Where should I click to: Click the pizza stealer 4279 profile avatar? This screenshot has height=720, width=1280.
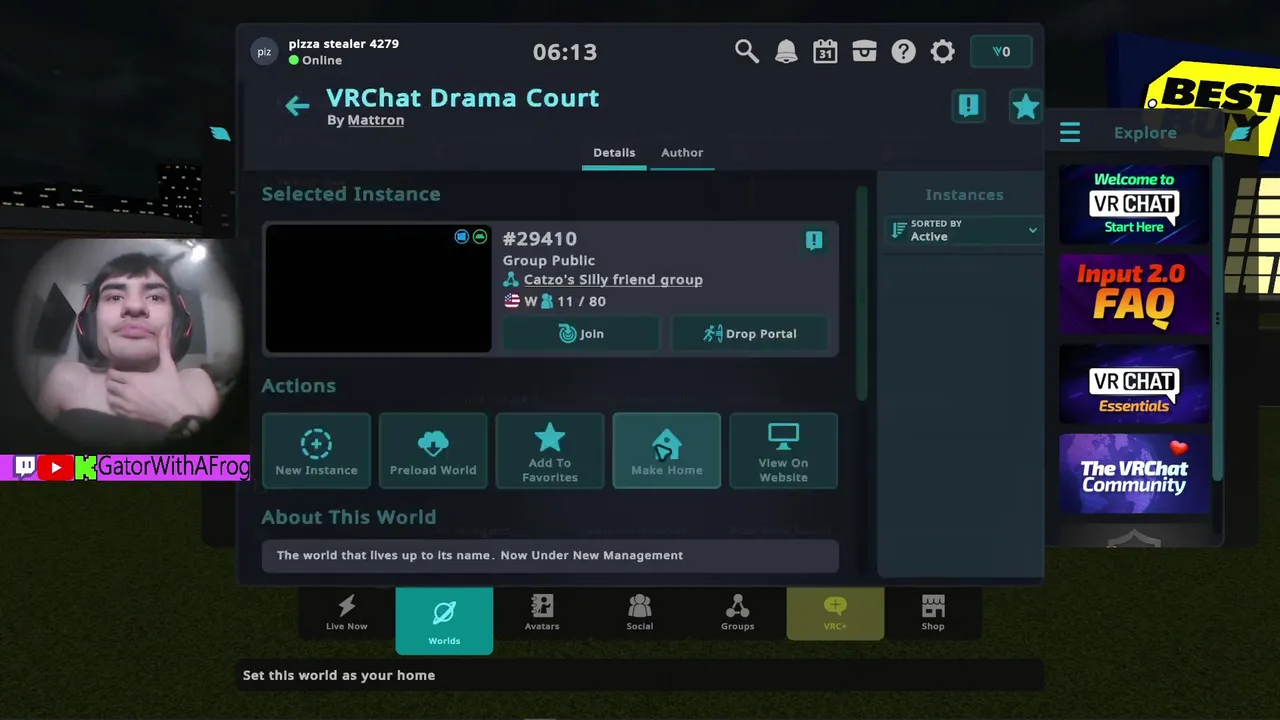[264, 52]
